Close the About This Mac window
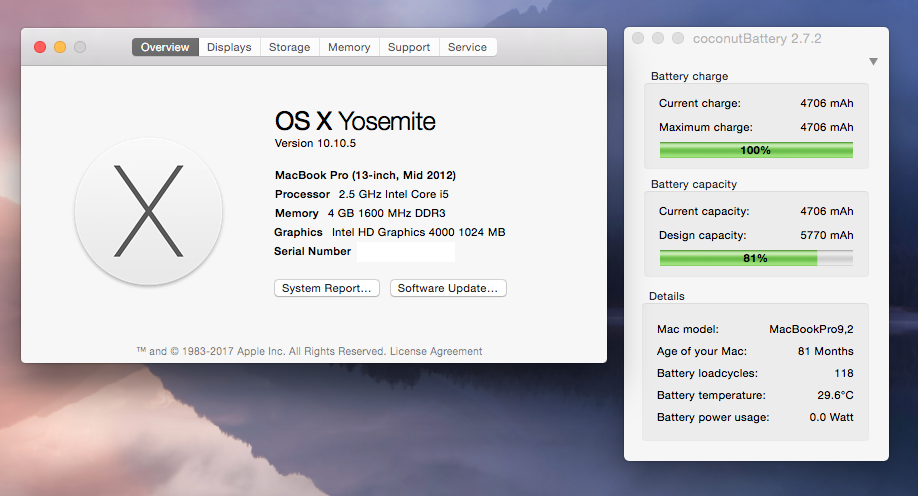 [x=40, y=47]
